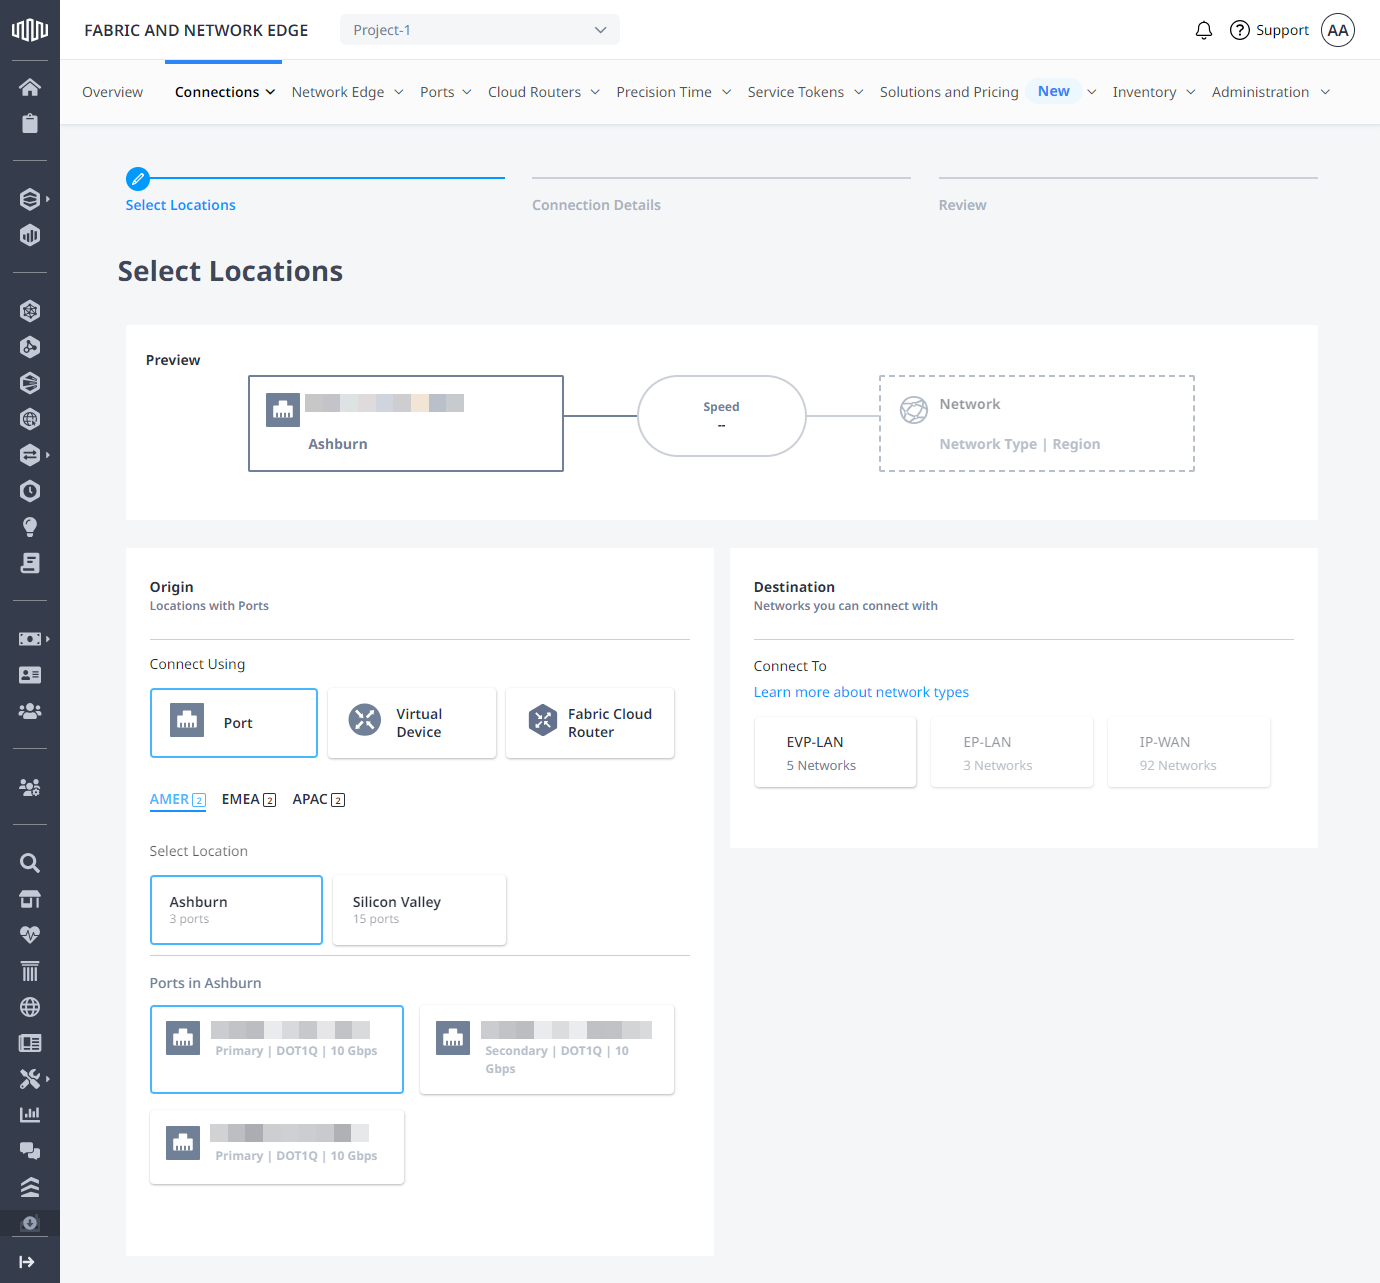Select the Silicon Valley location card
The height and width of the screenshot is (1283, 1380).
[x=420, y=910]
